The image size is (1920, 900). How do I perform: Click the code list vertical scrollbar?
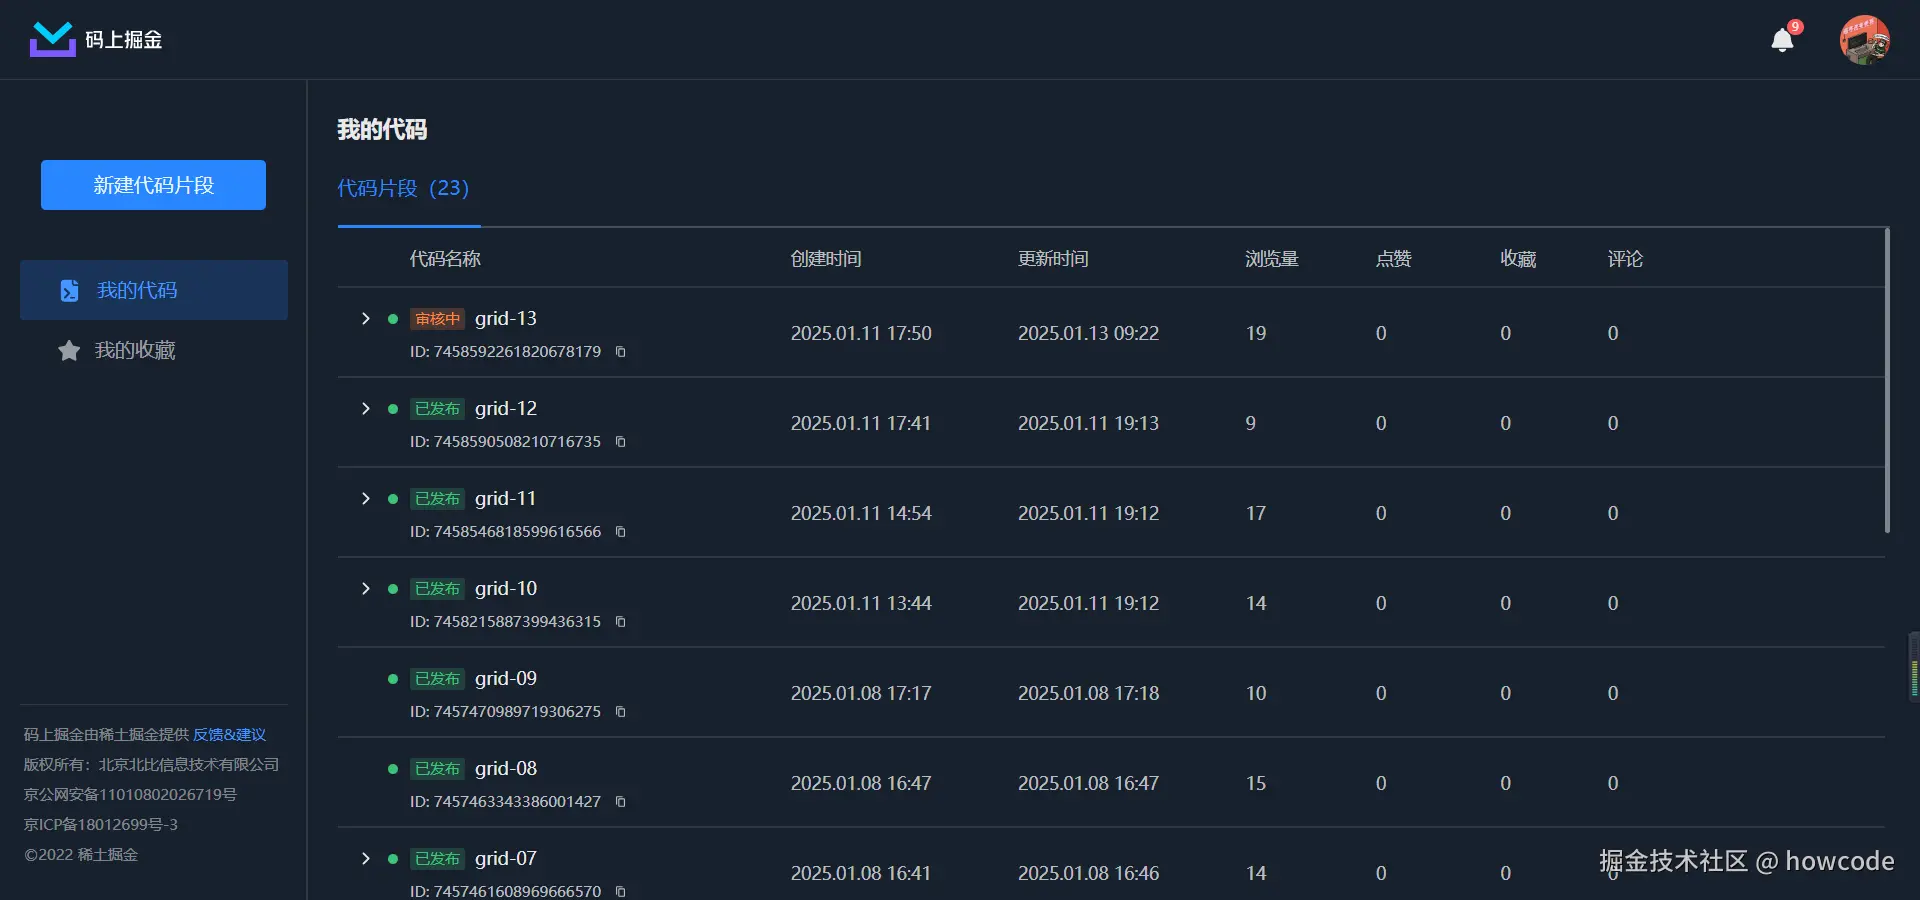pos(1887,380)
